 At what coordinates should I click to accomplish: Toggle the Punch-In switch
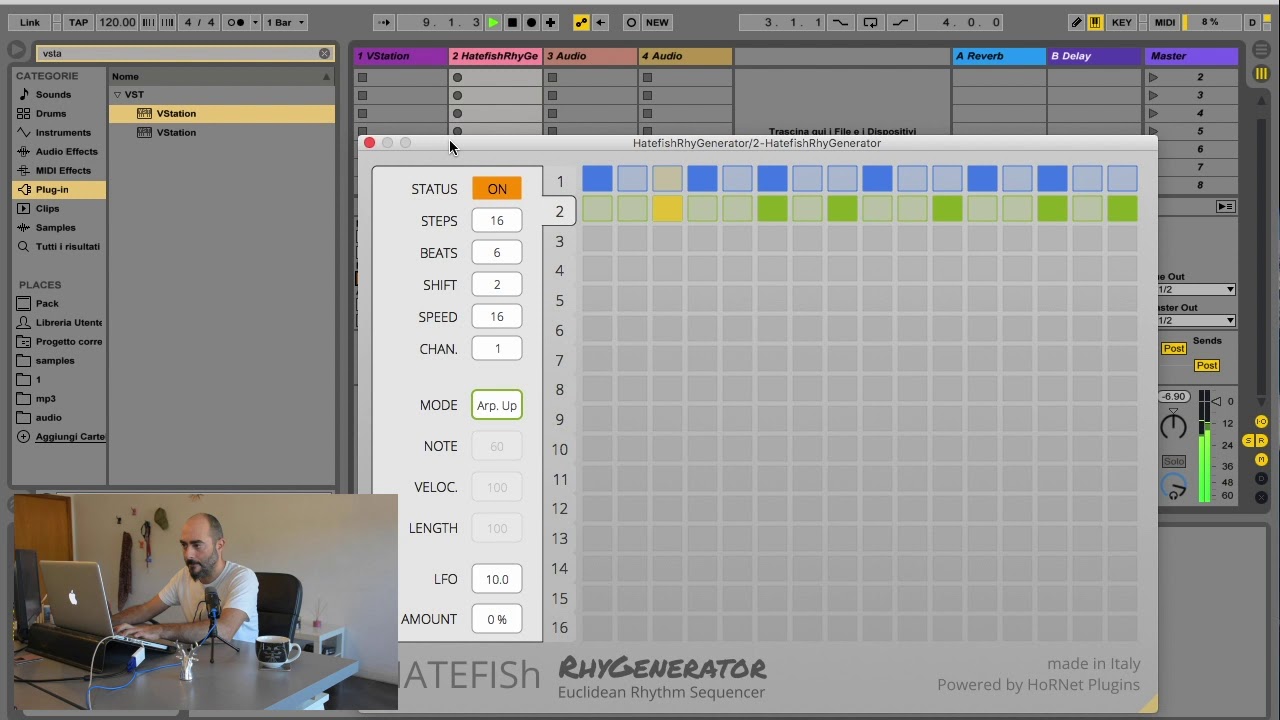840,22
